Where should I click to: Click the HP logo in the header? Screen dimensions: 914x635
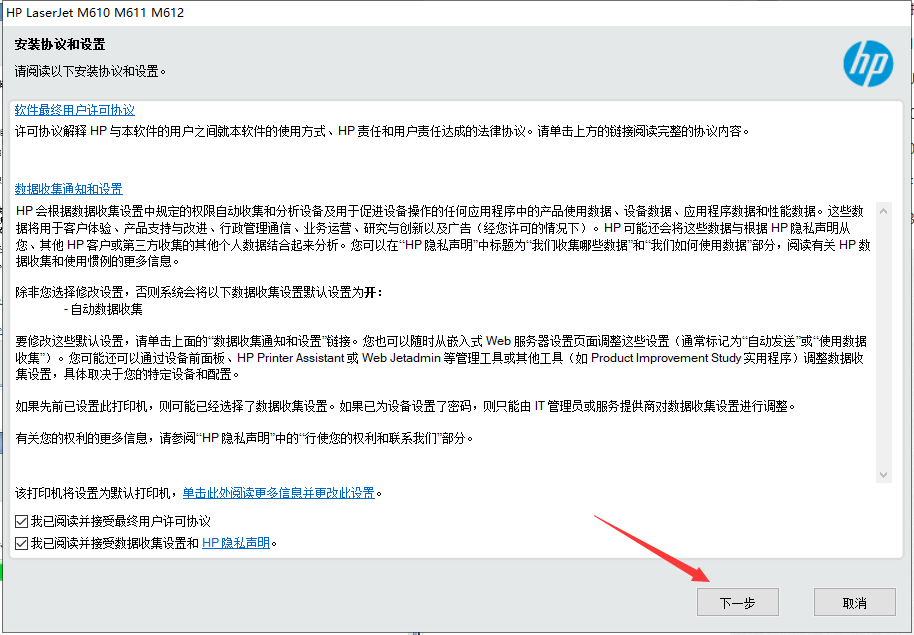(x=868, y=64)
